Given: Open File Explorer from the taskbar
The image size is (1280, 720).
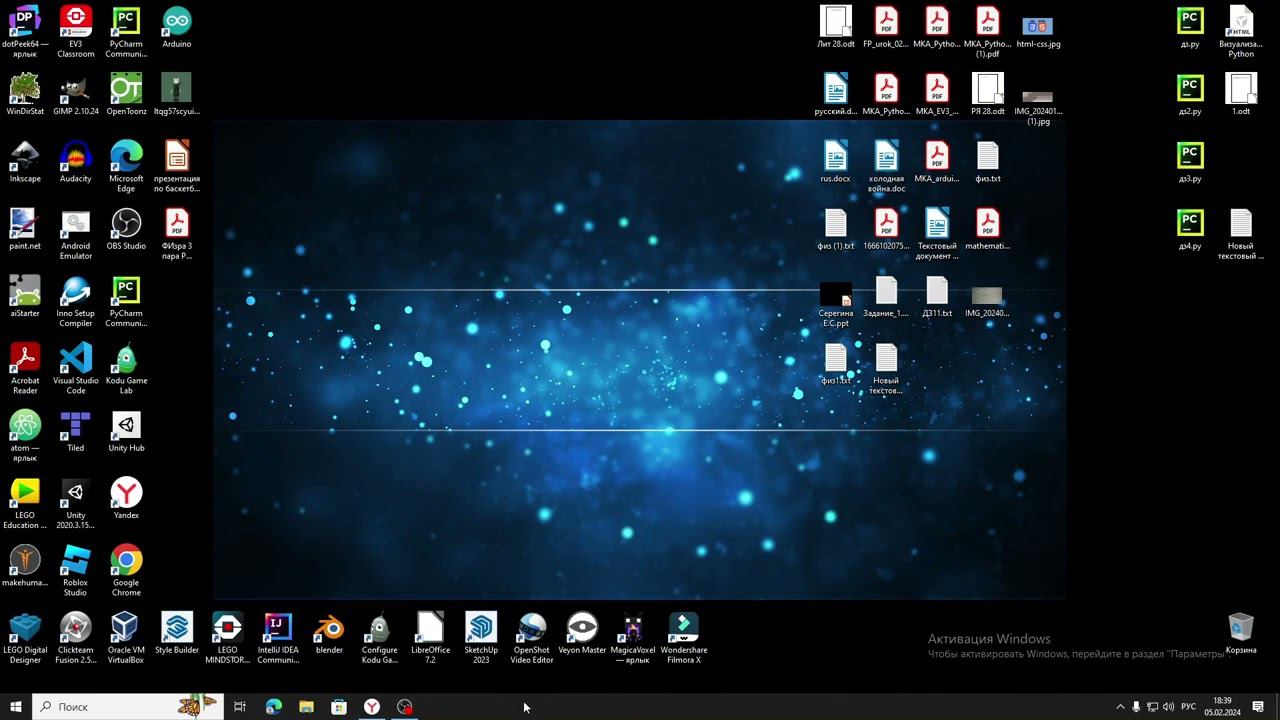Looking at the screenshot, I should (x=306, y=707).
